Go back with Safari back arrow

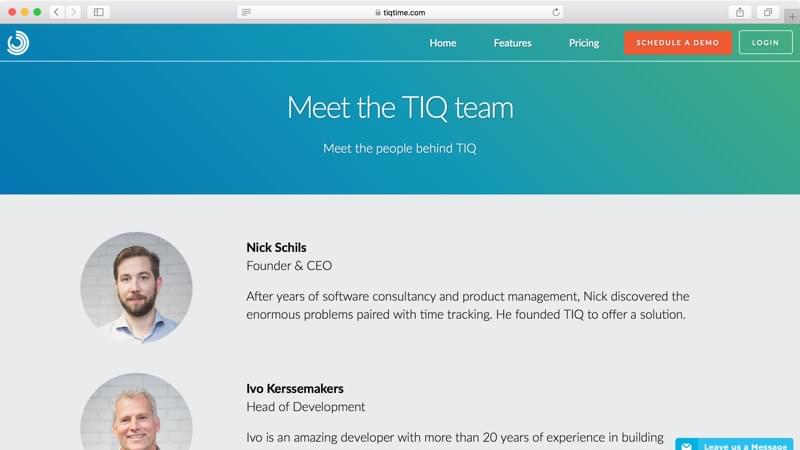(x=57, y=12)
